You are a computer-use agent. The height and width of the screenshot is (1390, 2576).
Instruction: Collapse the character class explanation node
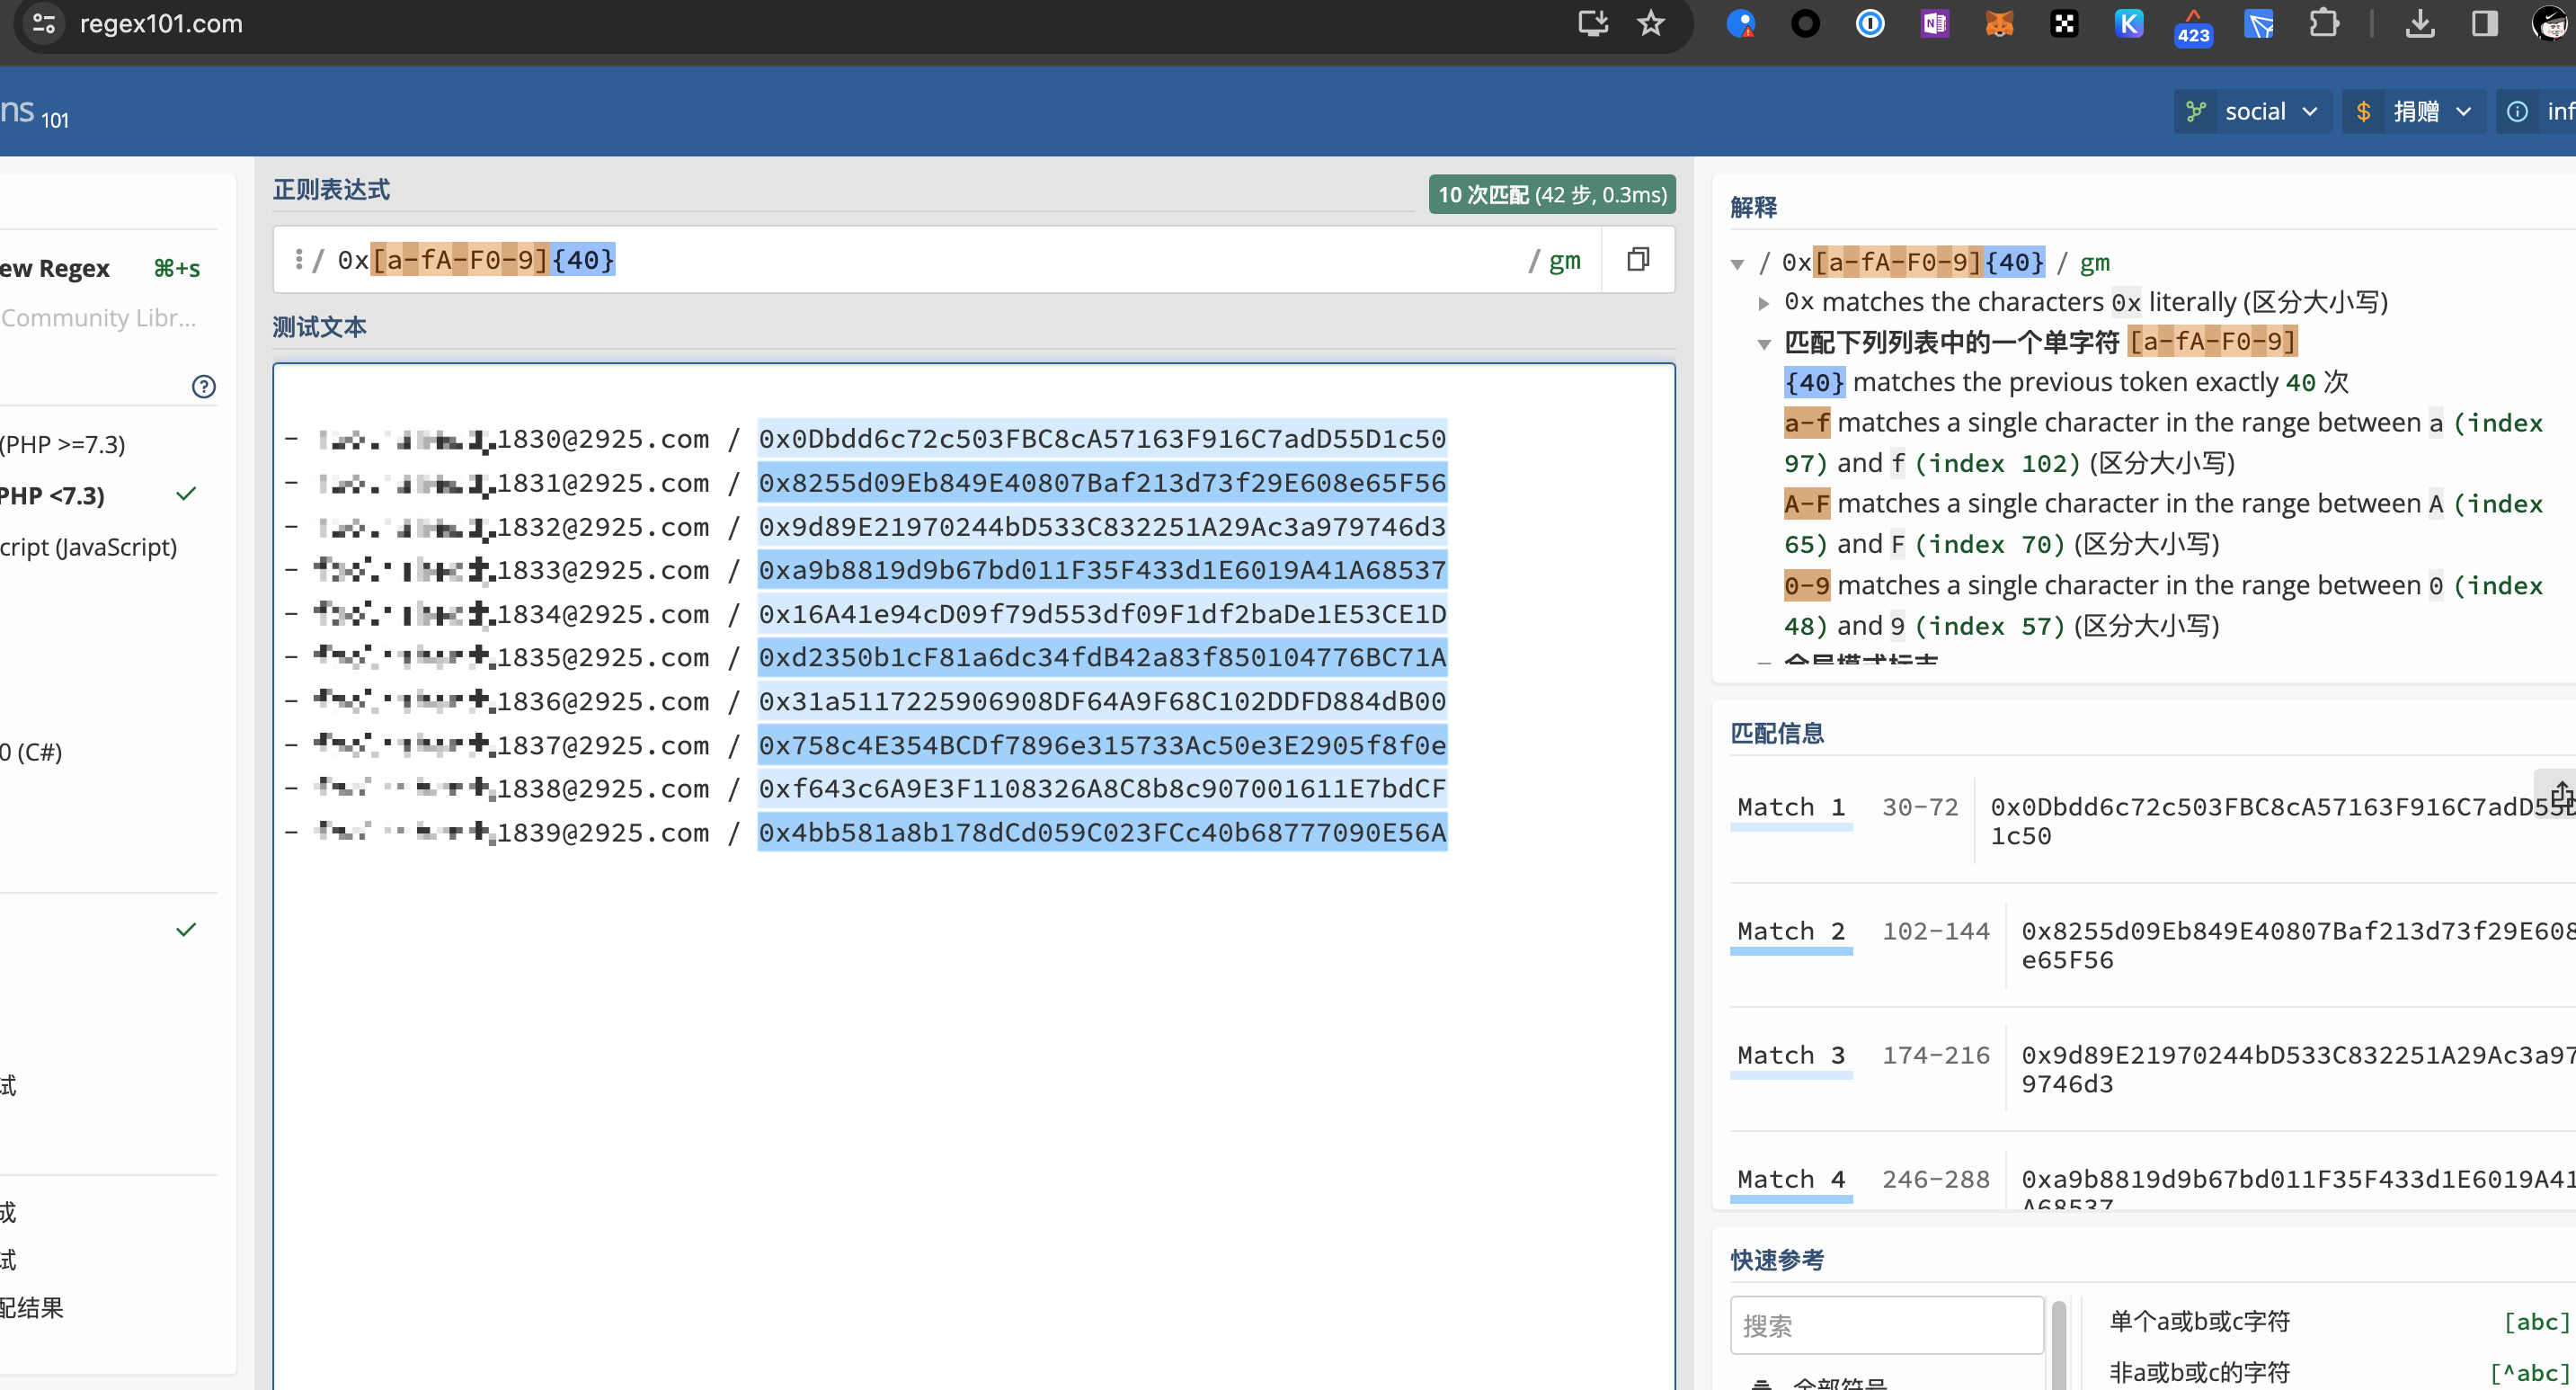tap(1764, 343)
